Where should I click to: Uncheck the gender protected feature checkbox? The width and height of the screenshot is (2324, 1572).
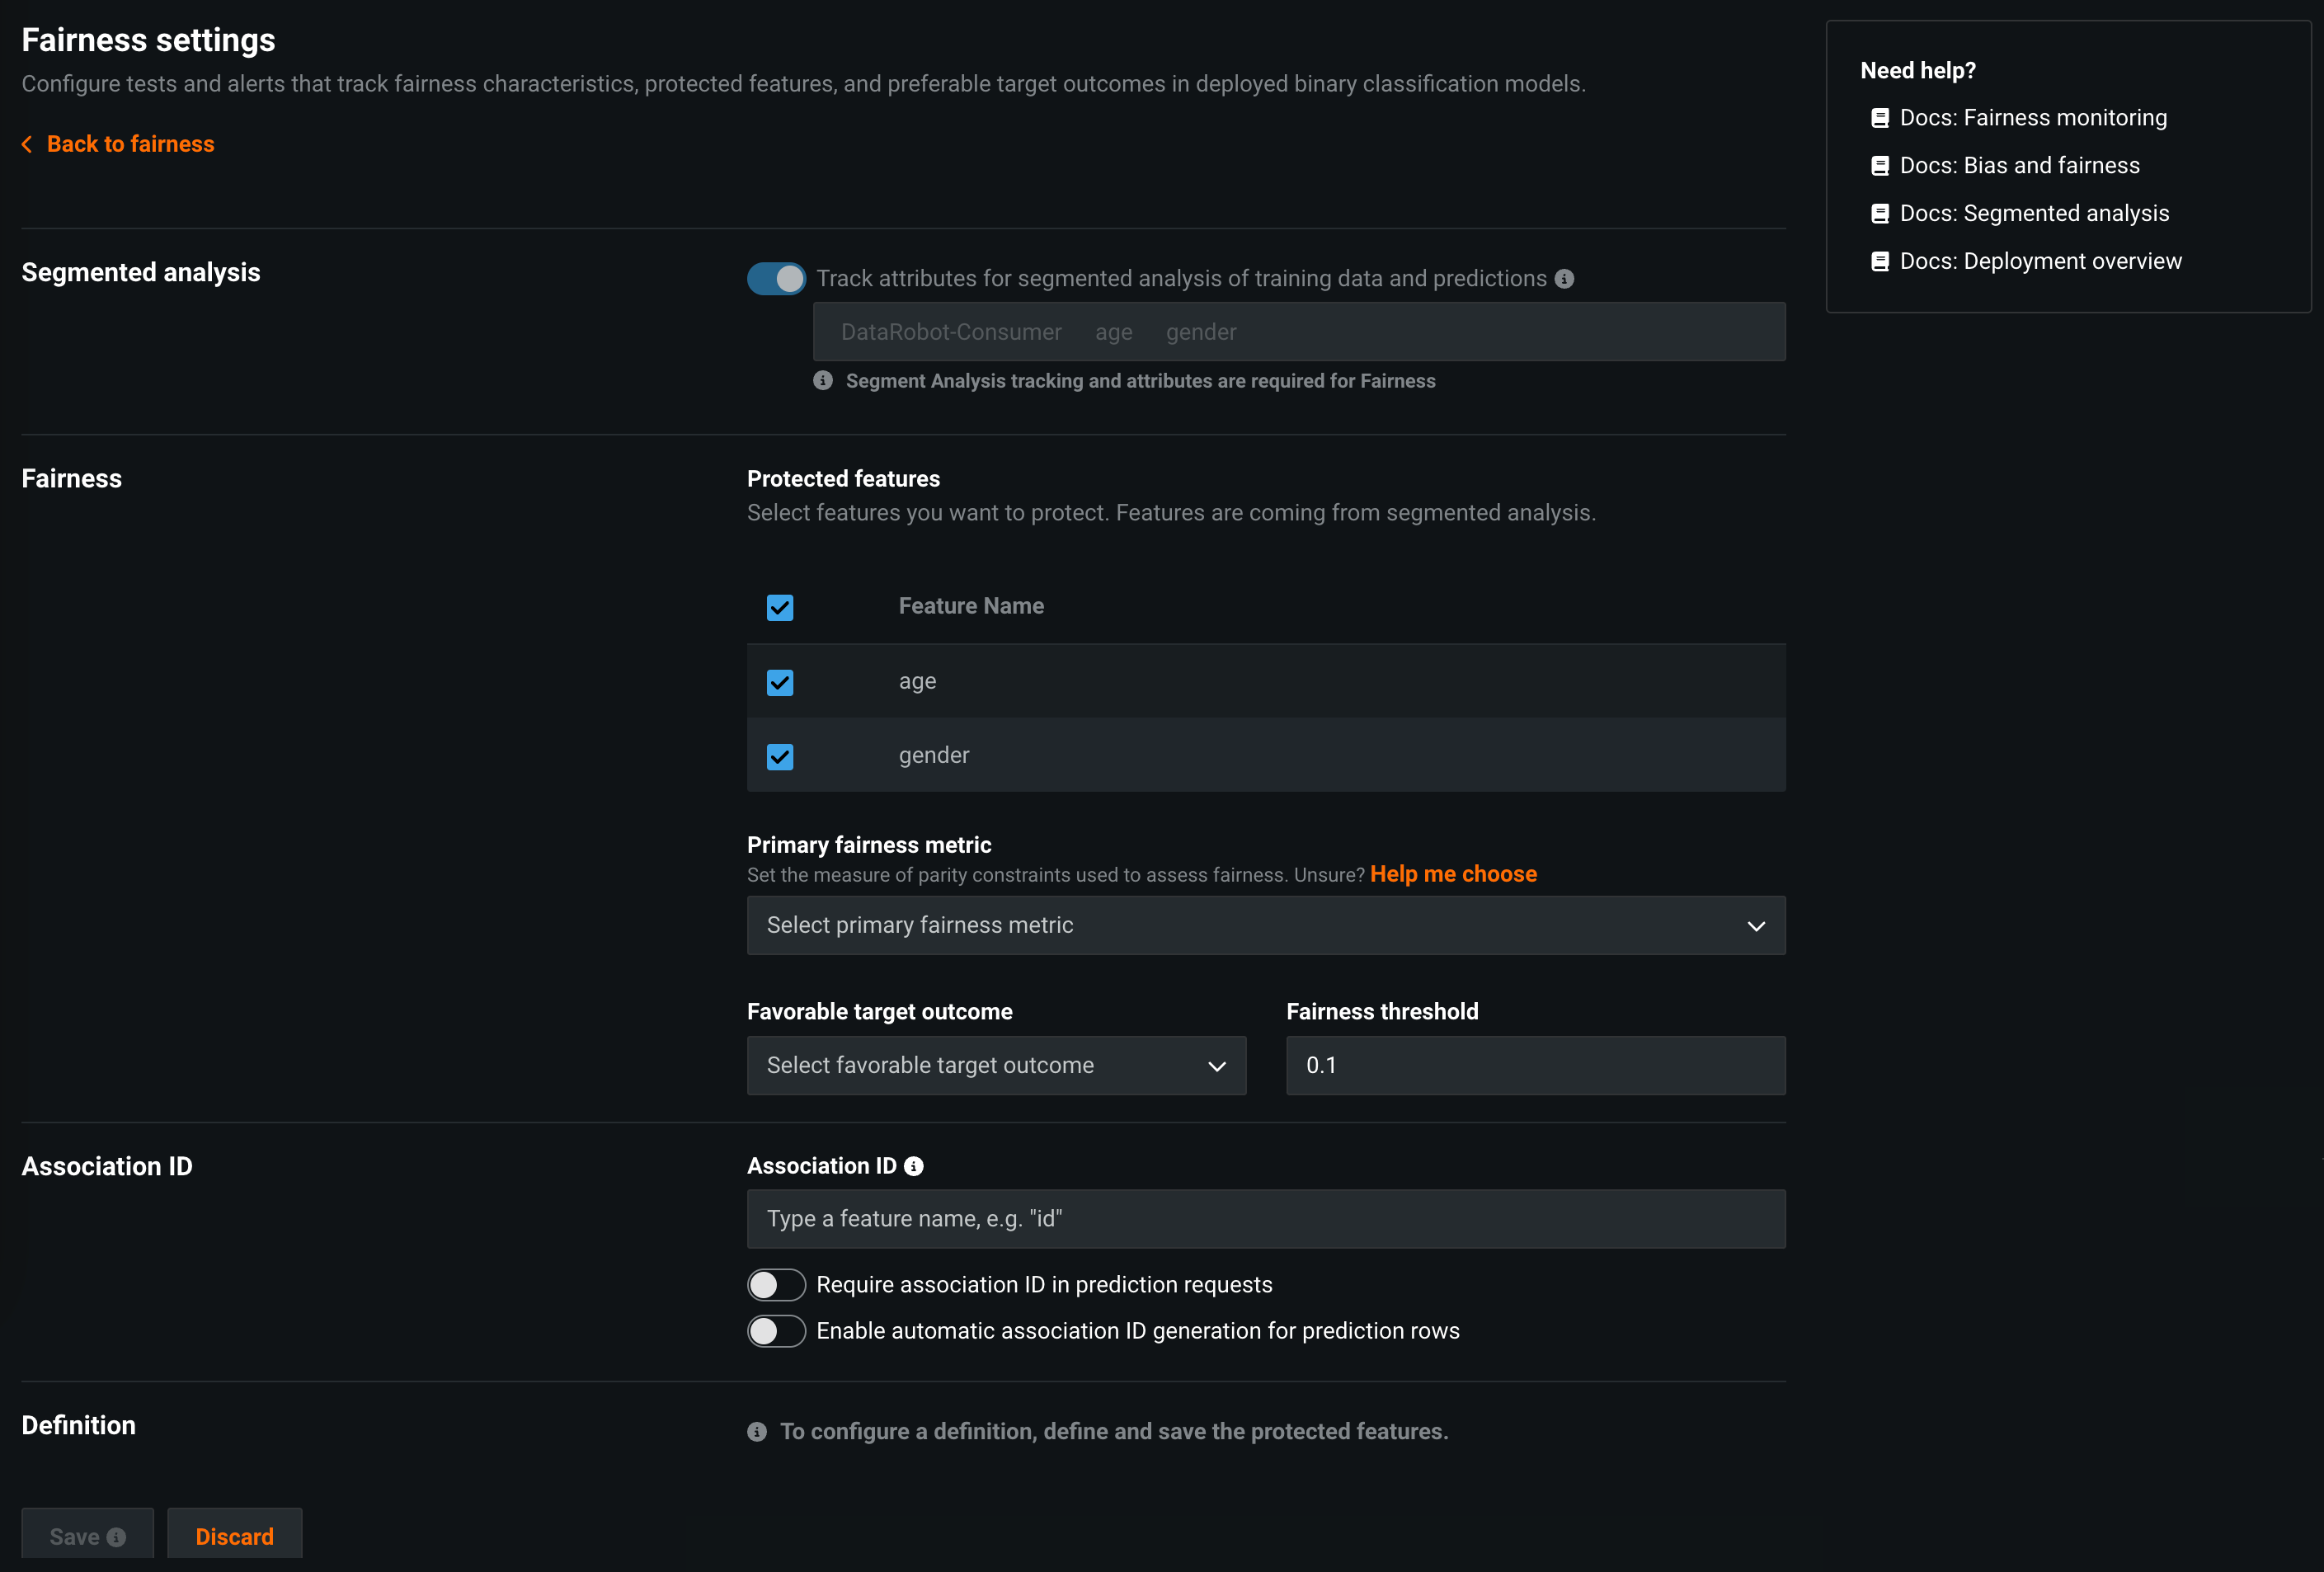coord(780,756)
